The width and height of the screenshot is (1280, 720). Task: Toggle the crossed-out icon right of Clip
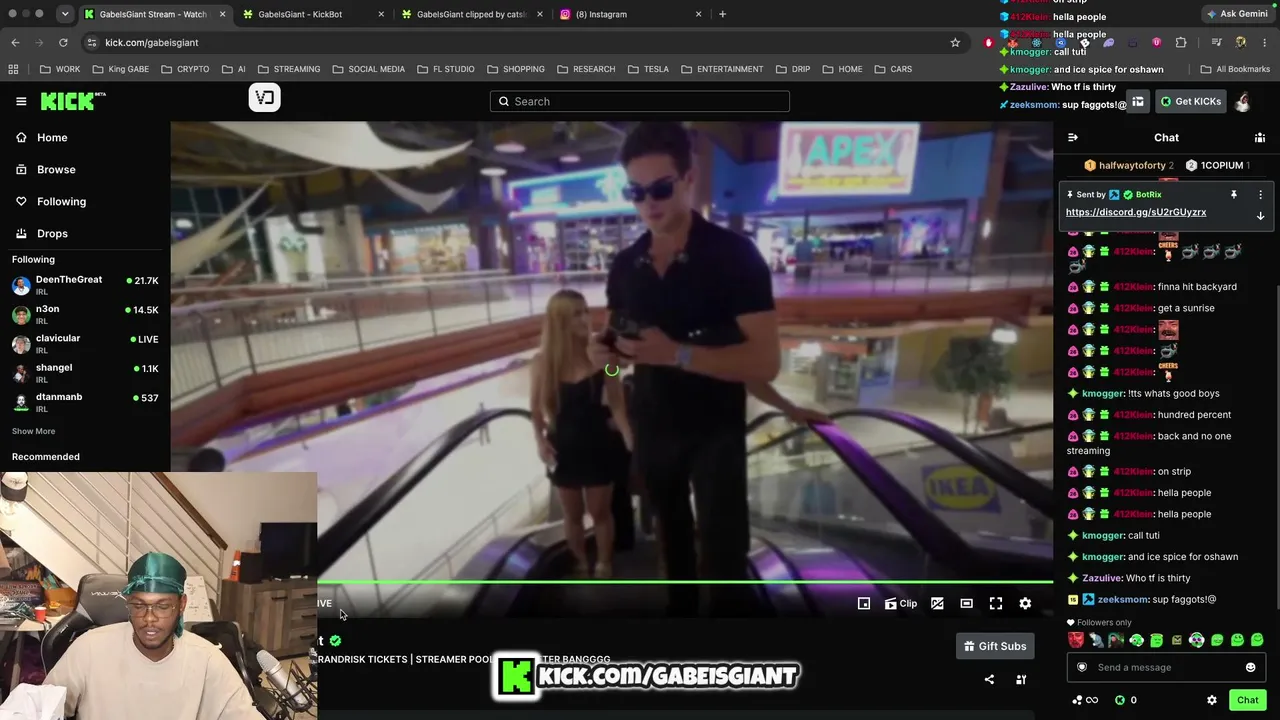click(937, 603)
